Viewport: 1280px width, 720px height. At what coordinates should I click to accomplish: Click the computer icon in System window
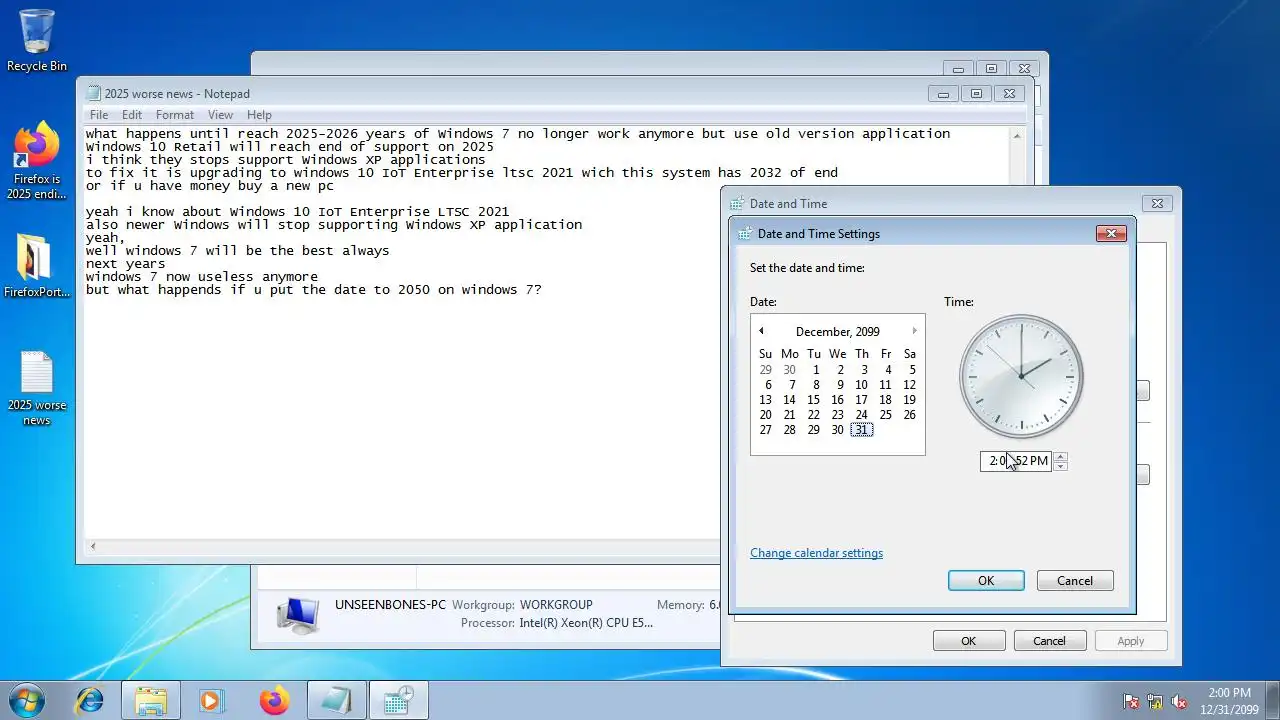pyautogui.click(x=297, y=614)
